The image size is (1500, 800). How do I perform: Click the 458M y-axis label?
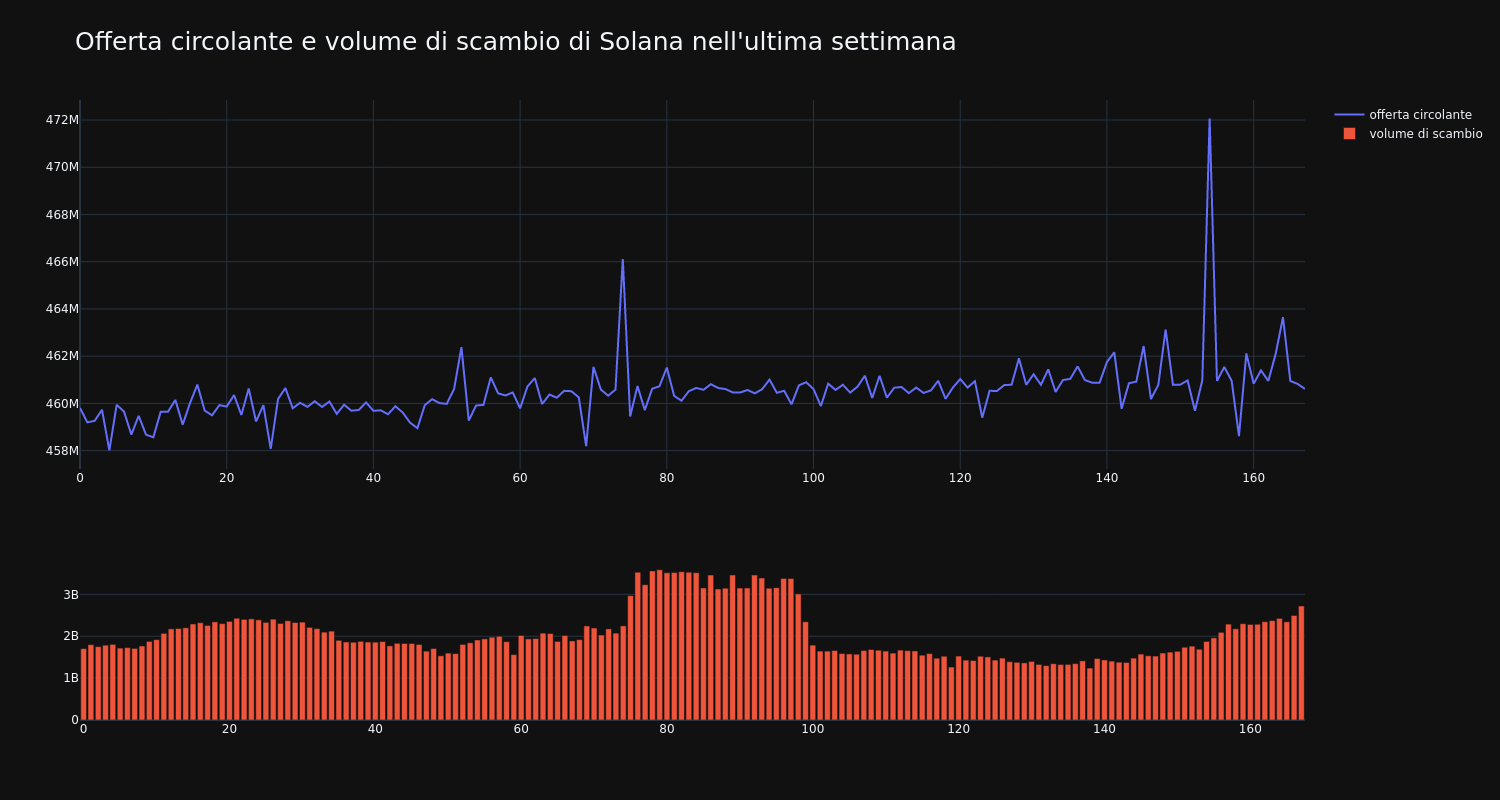pyautogui.click(x=62, y=451)
